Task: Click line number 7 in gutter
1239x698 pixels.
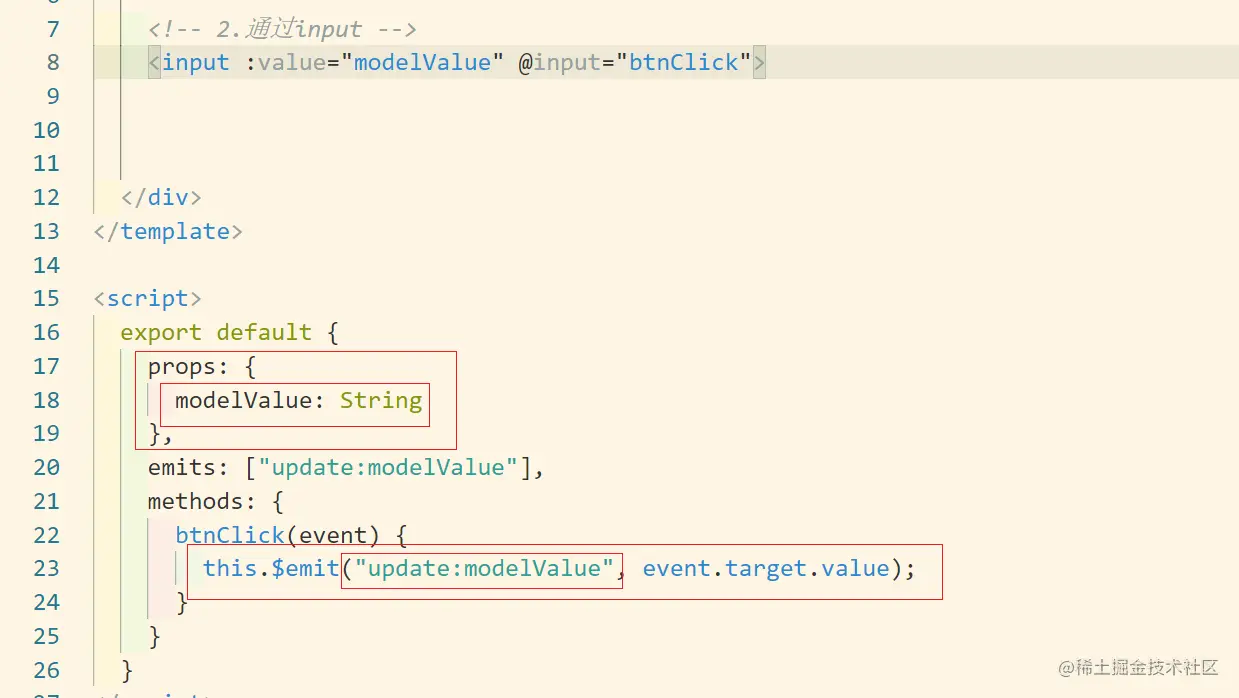Action: click(x=53, y=28)
